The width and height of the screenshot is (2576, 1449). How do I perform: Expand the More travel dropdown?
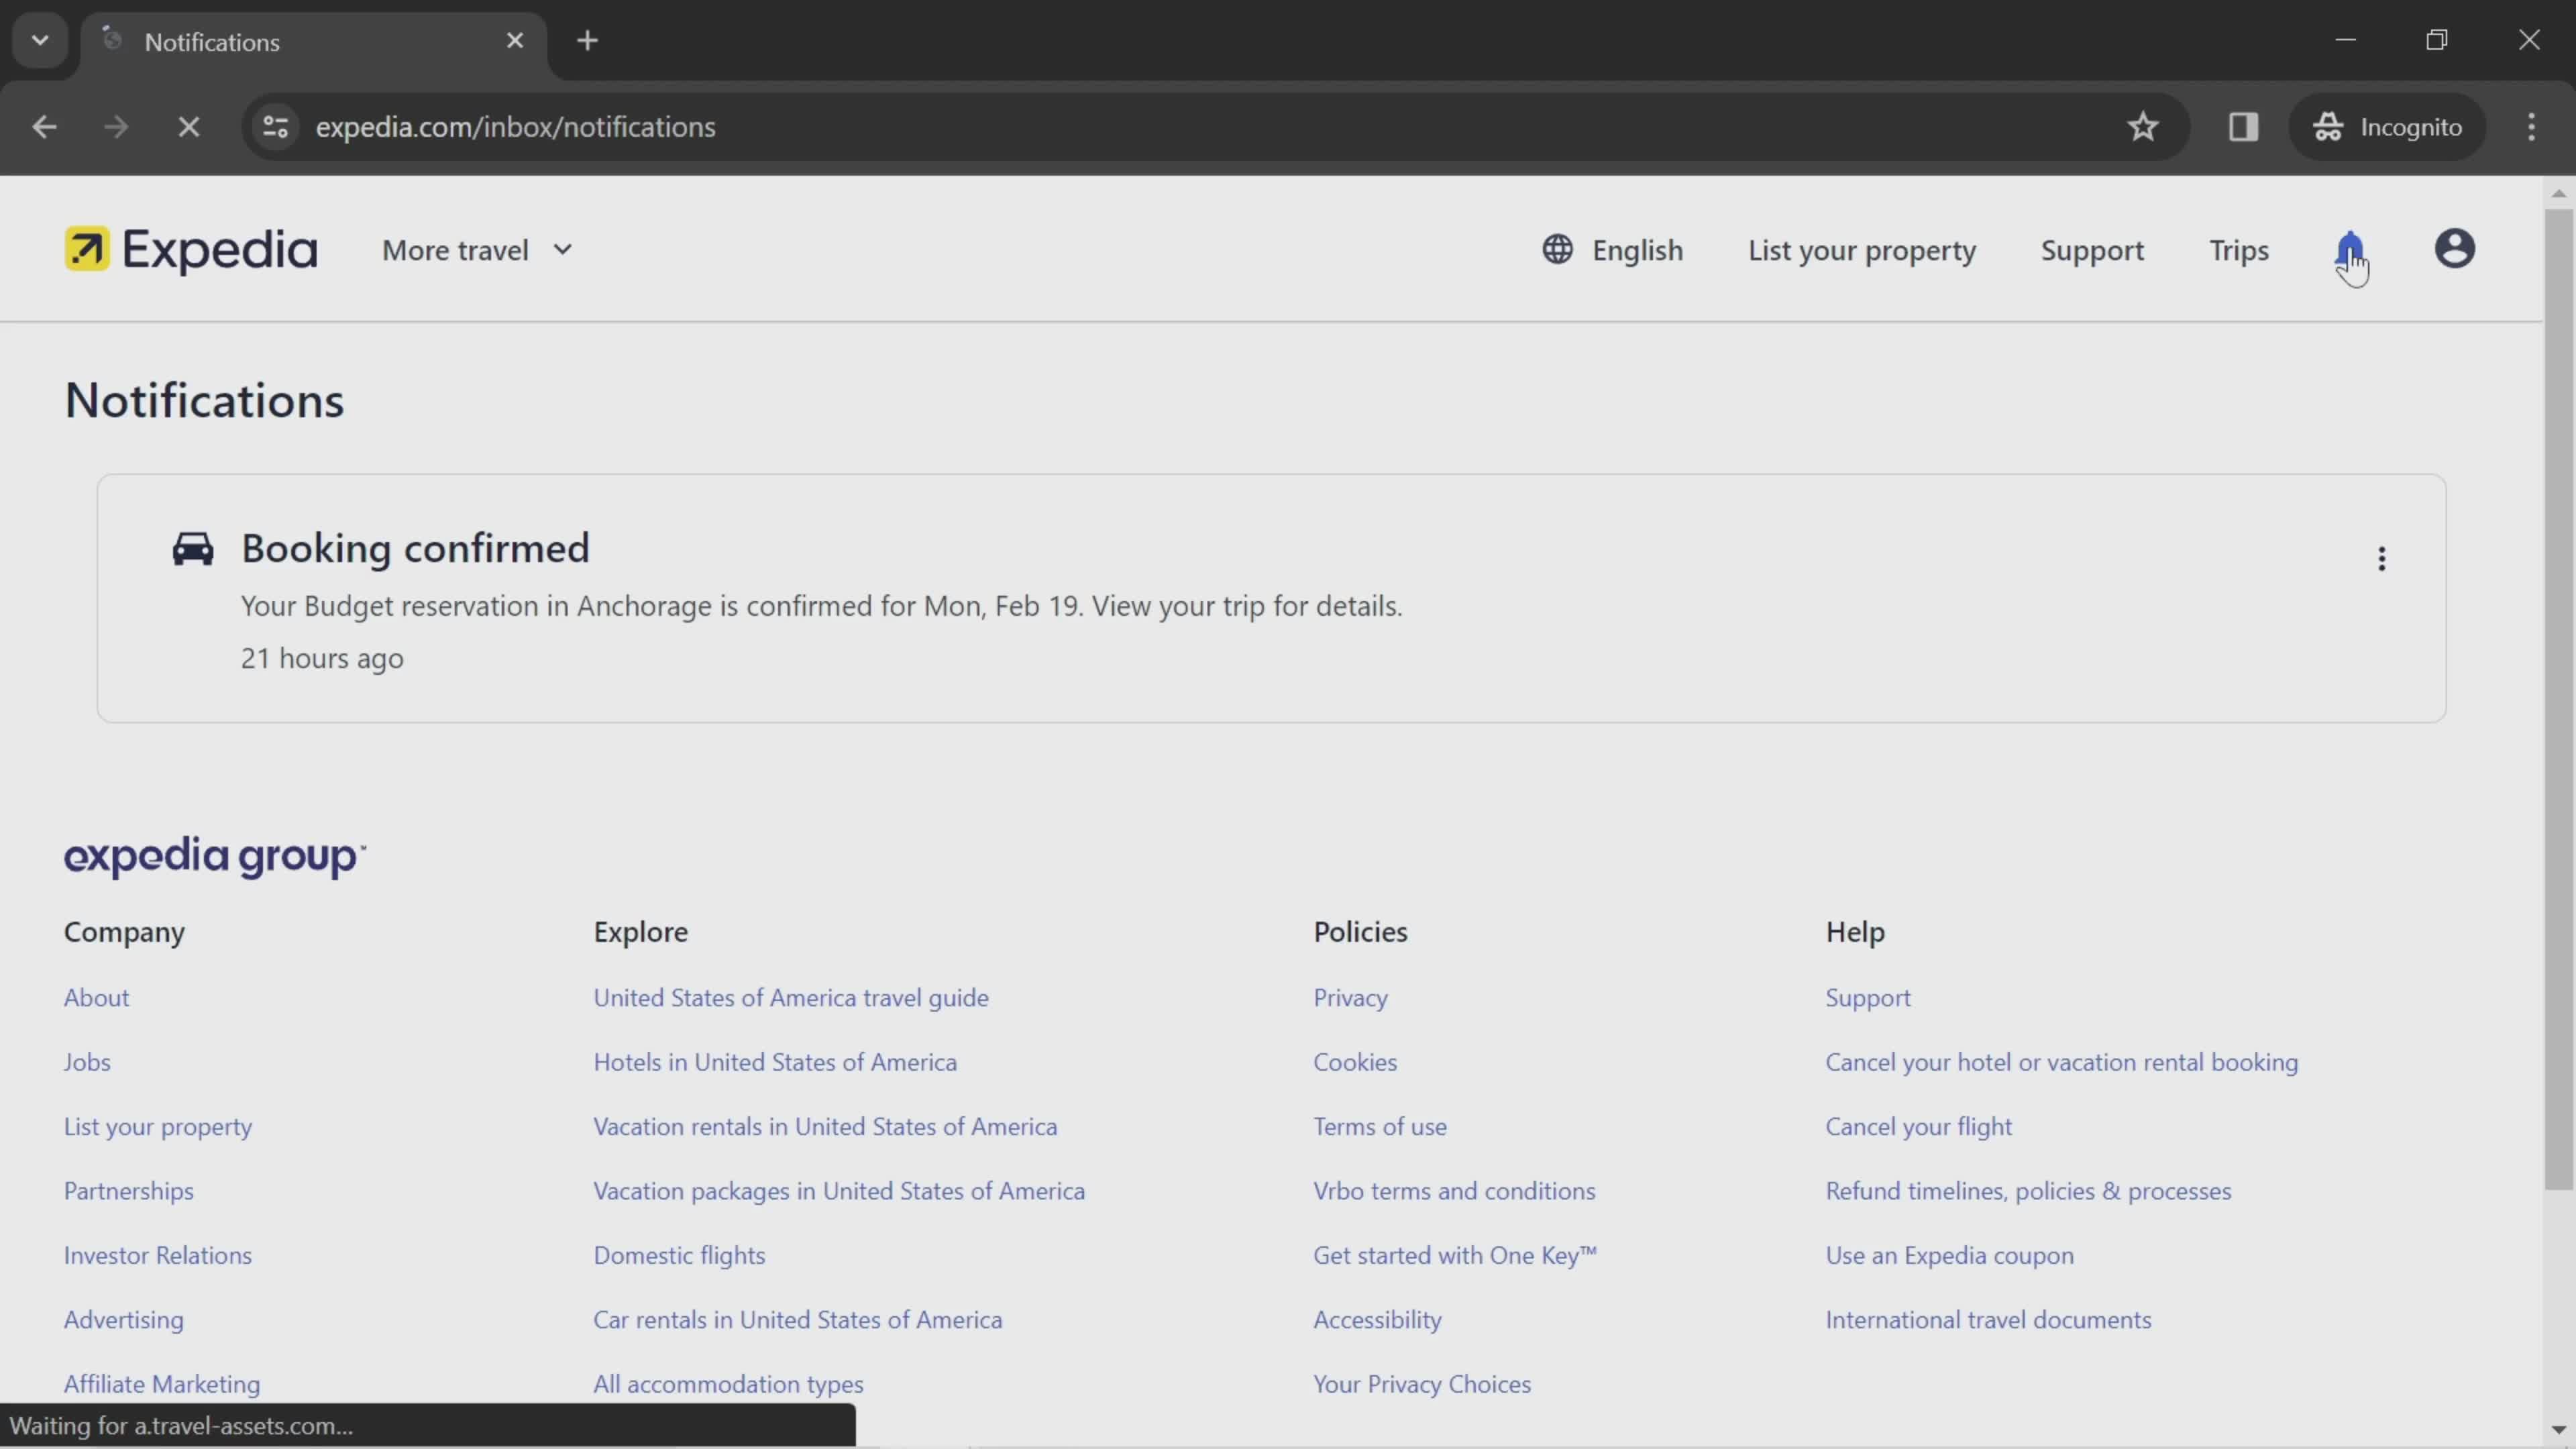point(477,250)
